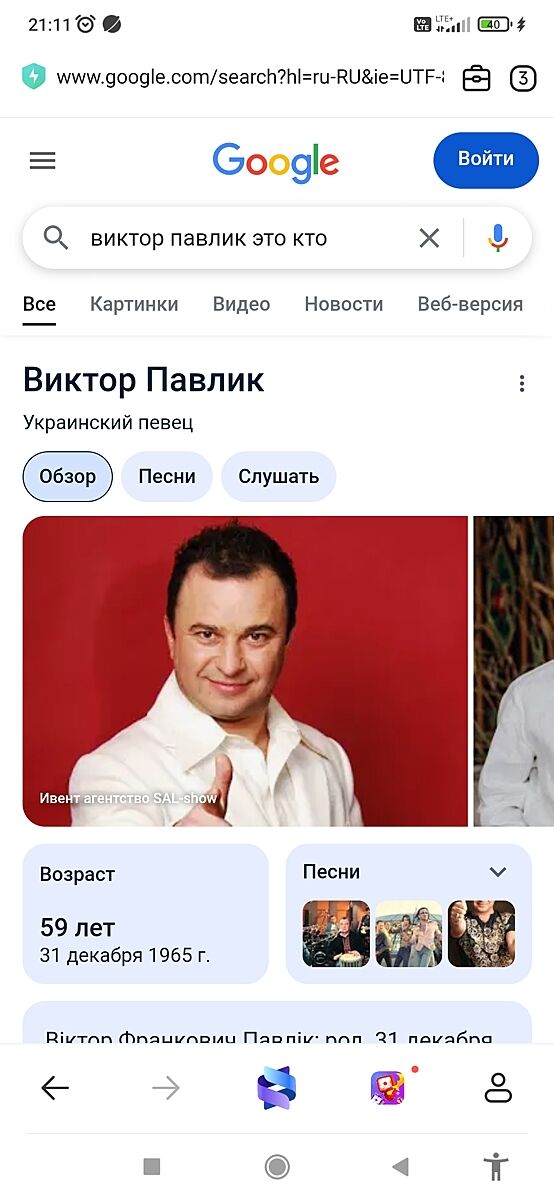554x1200 pixels.
Task: Switch to the Картинки tab
Action: 134,304
